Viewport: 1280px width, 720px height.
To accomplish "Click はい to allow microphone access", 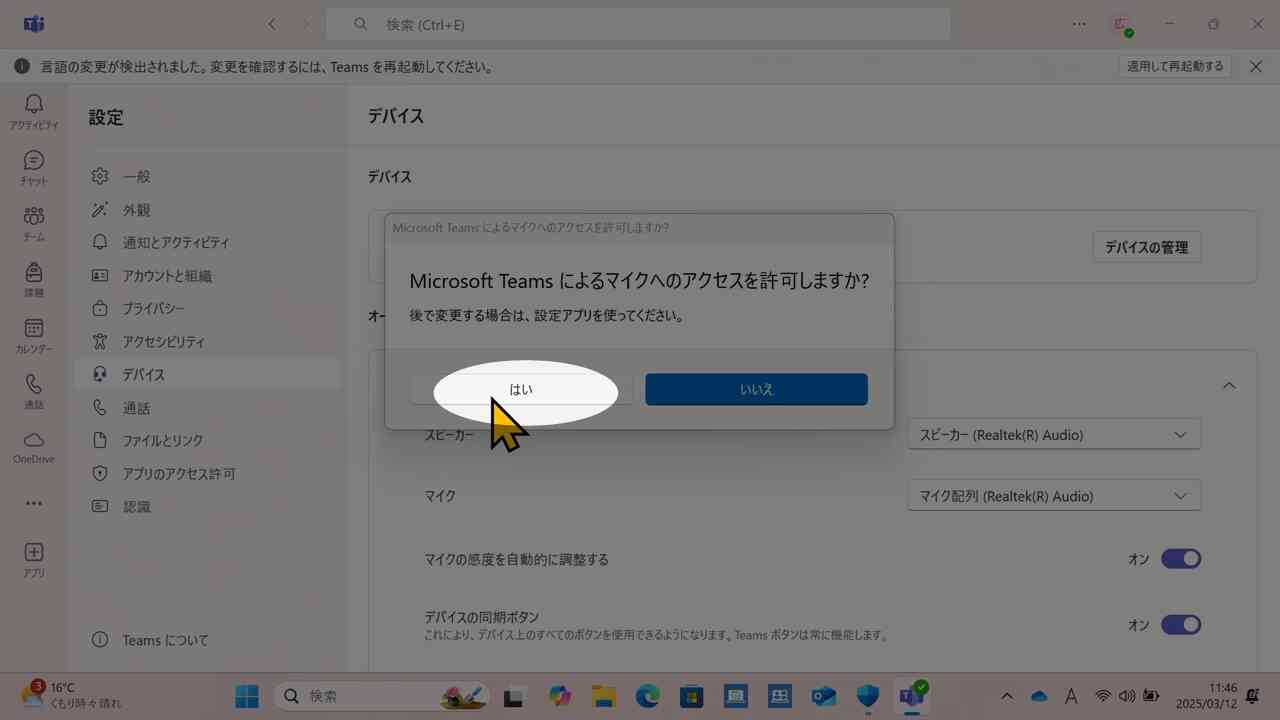I will point(521,389).
